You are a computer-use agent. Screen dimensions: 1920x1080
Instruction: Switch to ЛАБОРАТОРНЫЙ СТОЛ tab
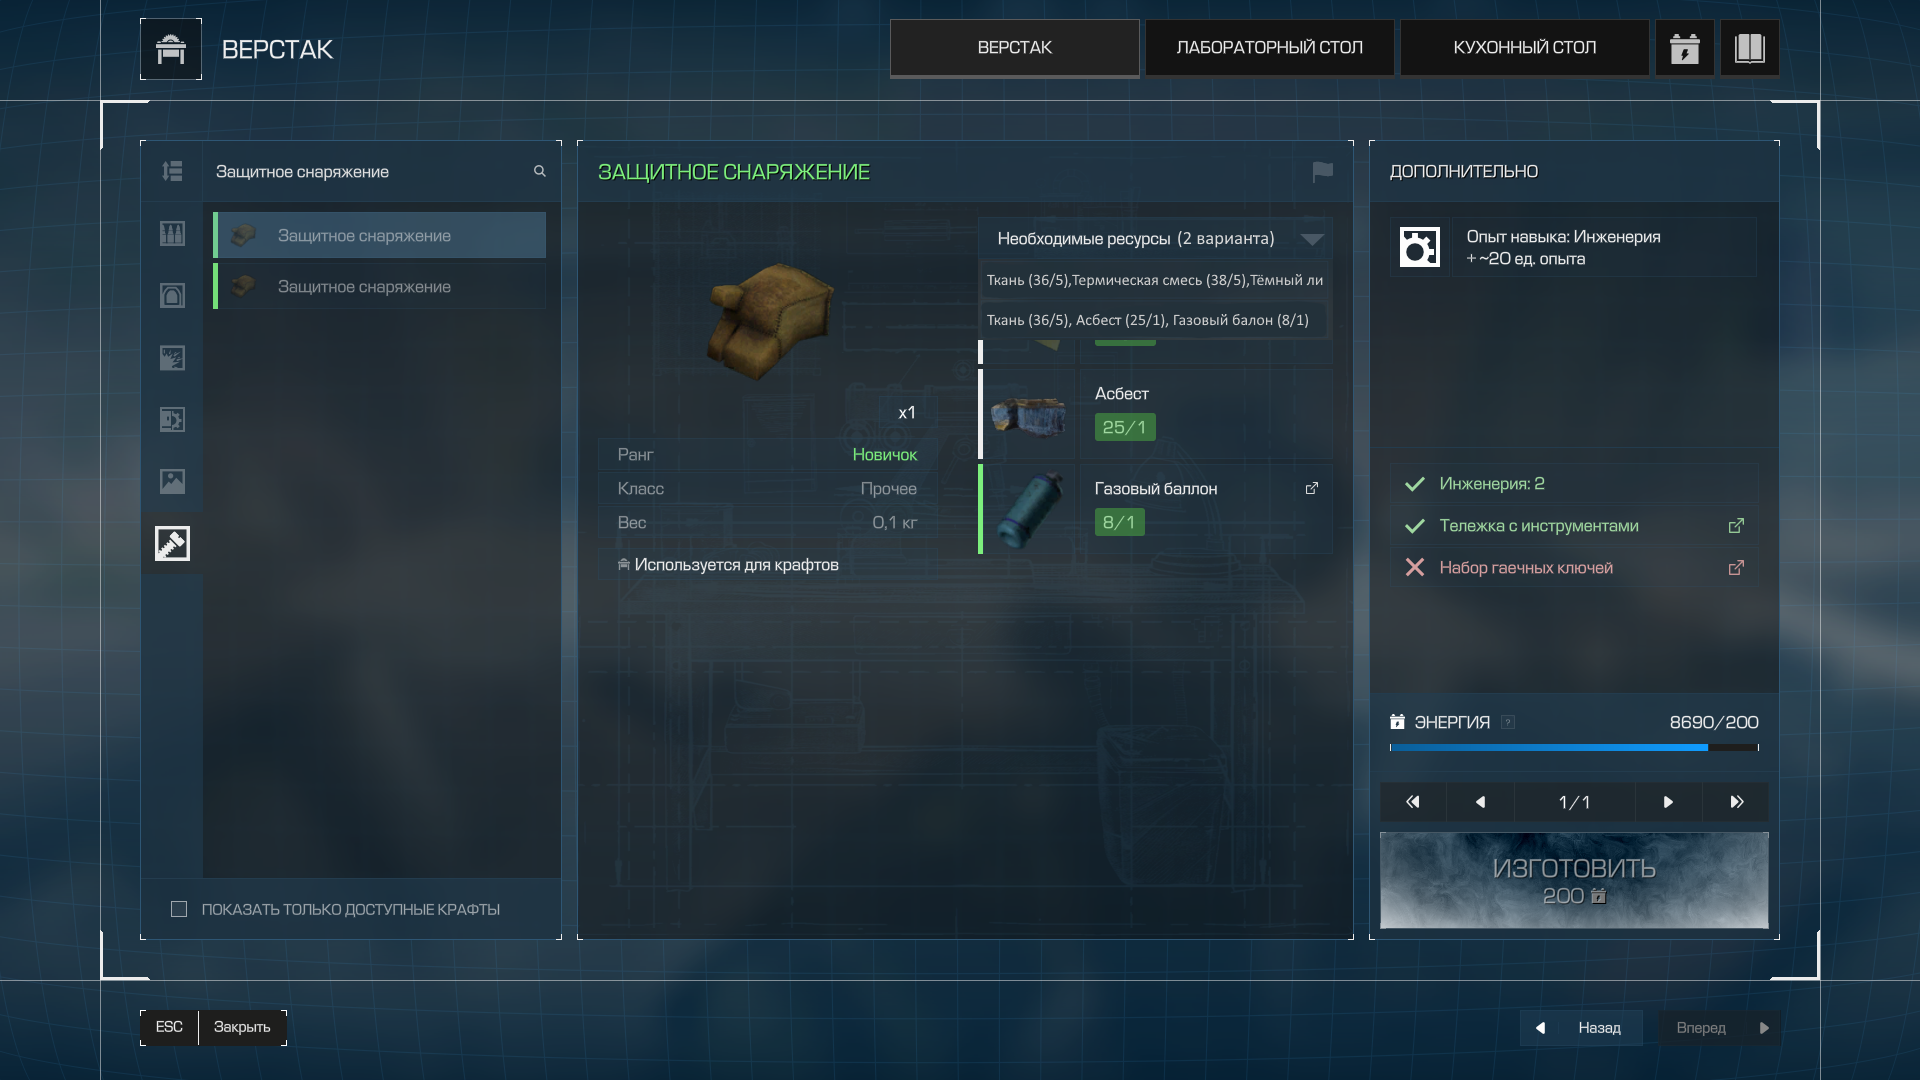coord(1269,48)
